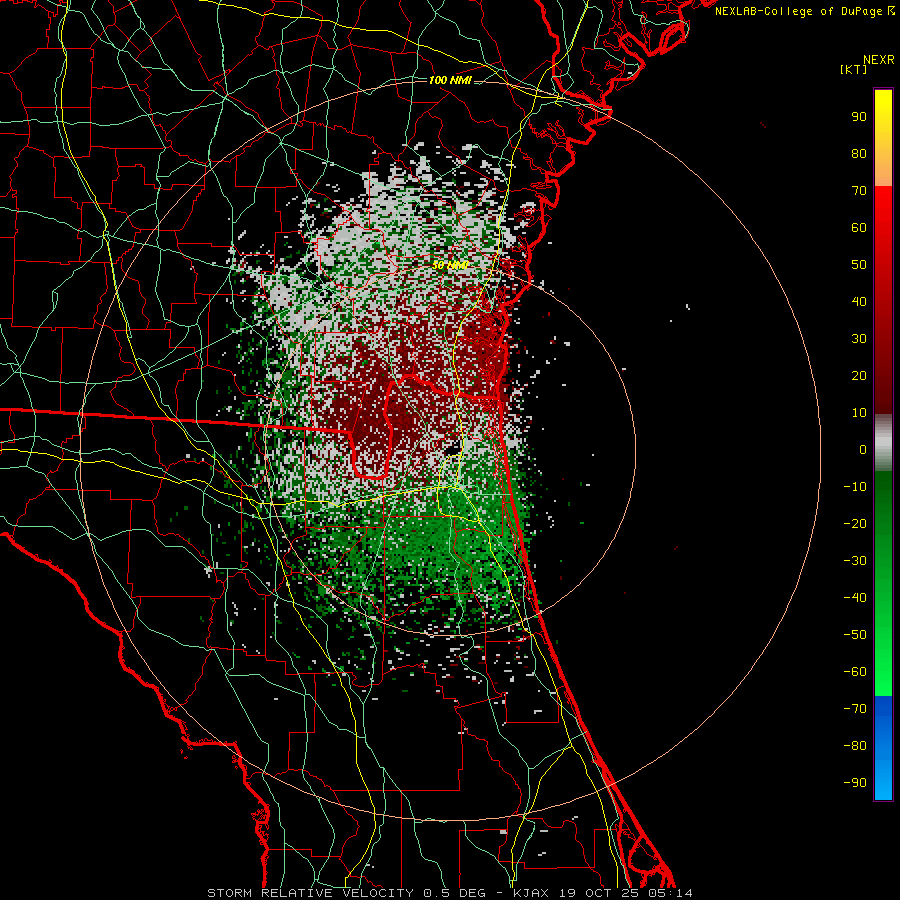Select the 0 knot scale label
The height and width of the screenshot is (900, 900).
pos(863,450)
